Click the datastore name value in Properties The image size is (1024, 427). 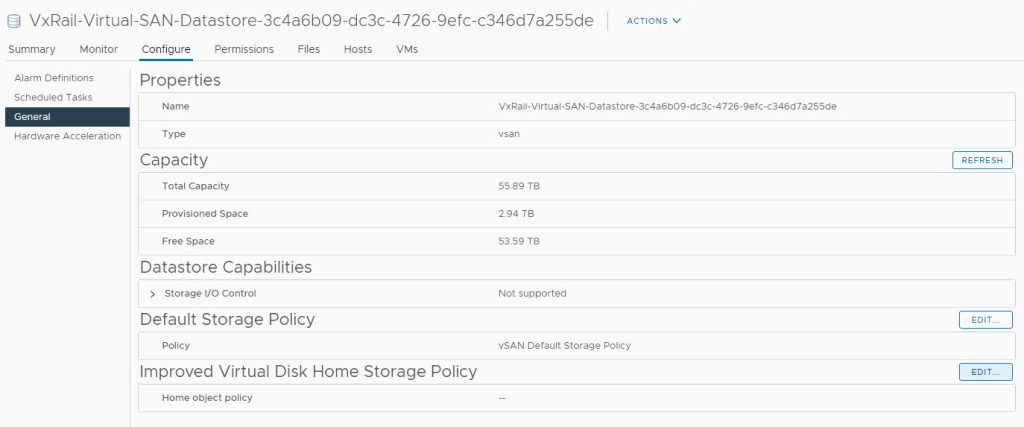coord(667,106)
